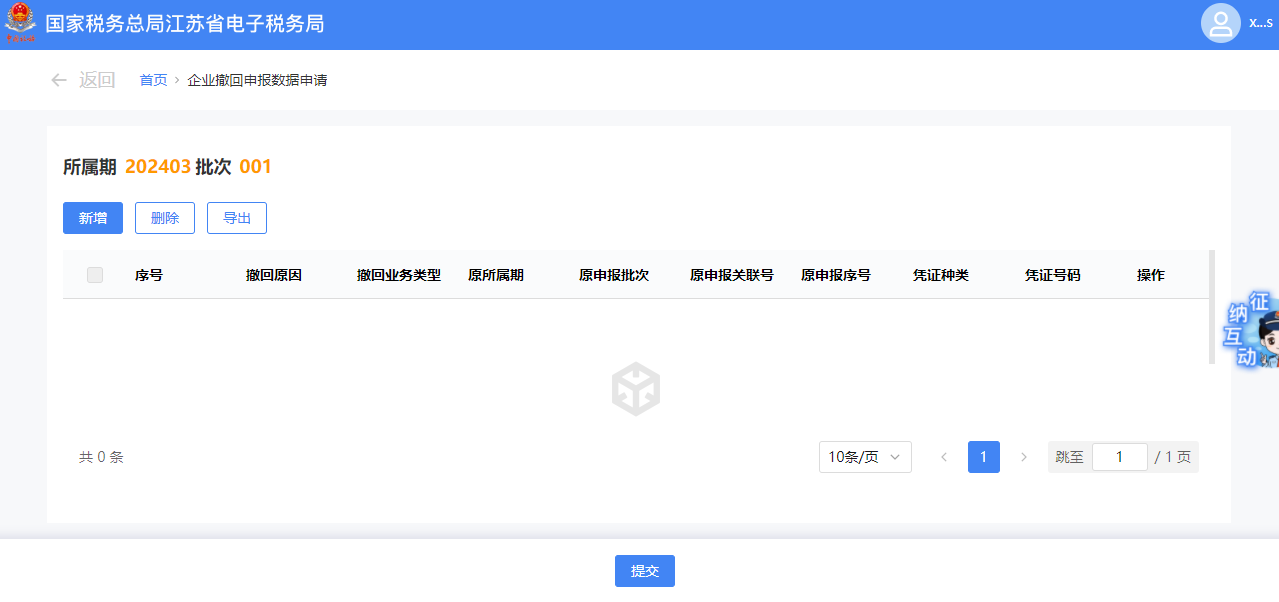Navigate to 首页 breadcrumb link
This screenshot has width=1279, height=602.
click(x=153, y=80)
